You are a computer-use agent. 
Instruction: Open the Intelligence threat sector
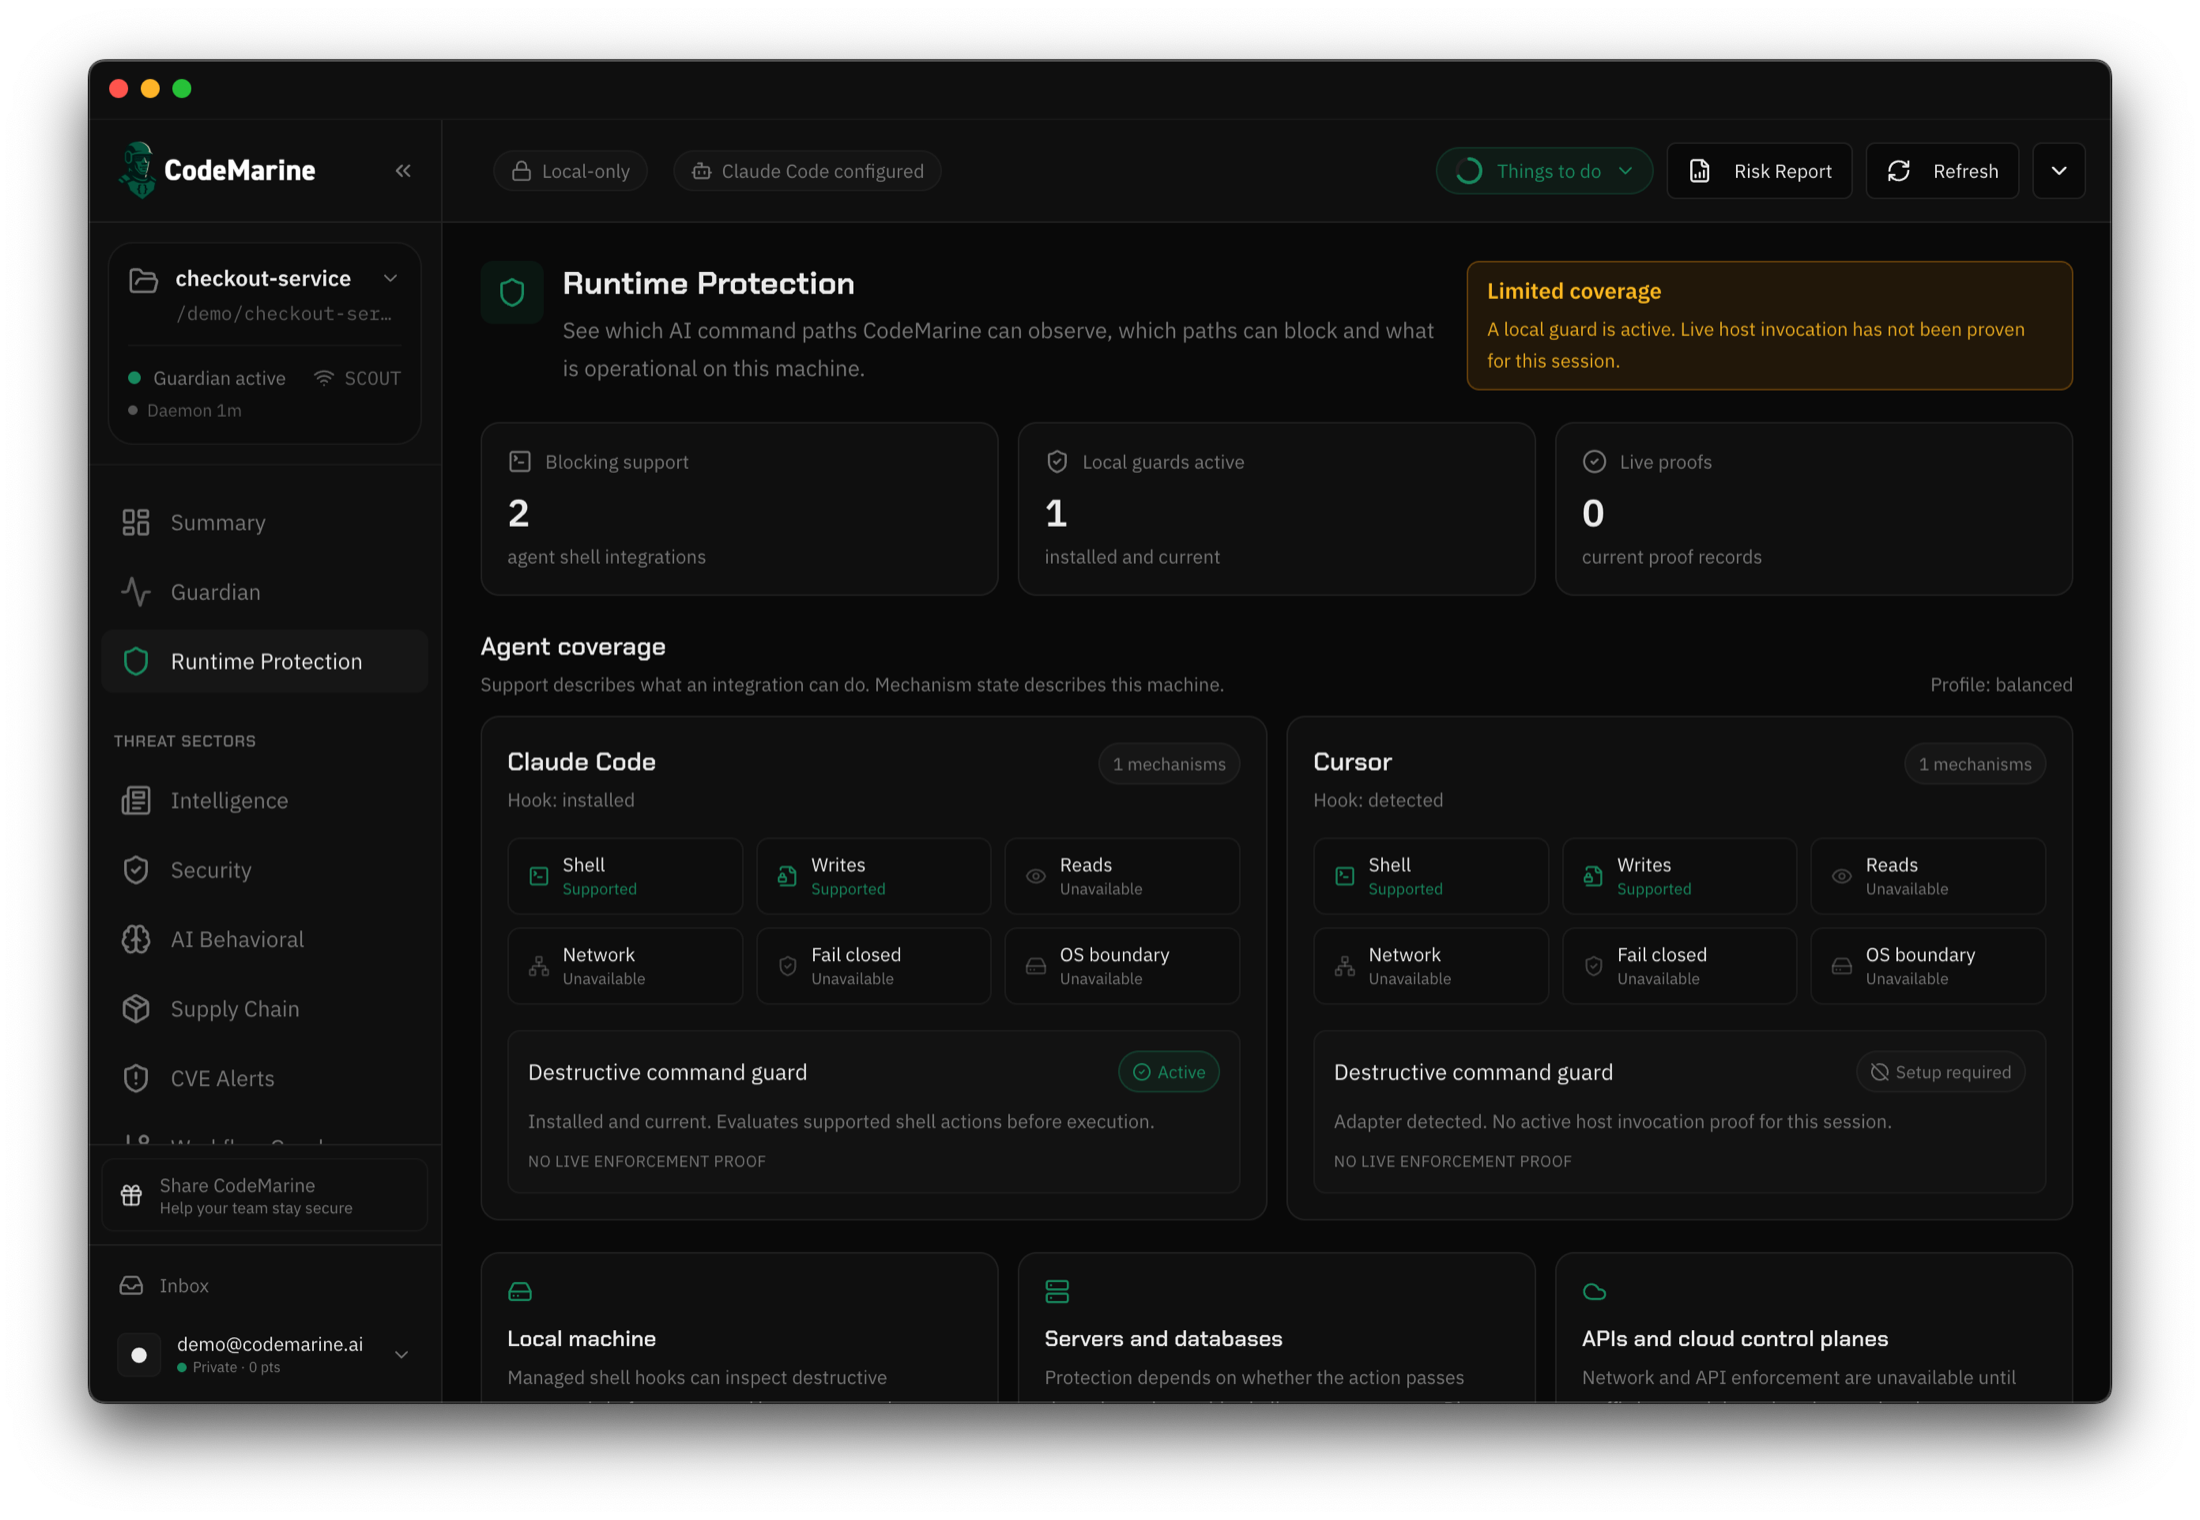(265, 800)
